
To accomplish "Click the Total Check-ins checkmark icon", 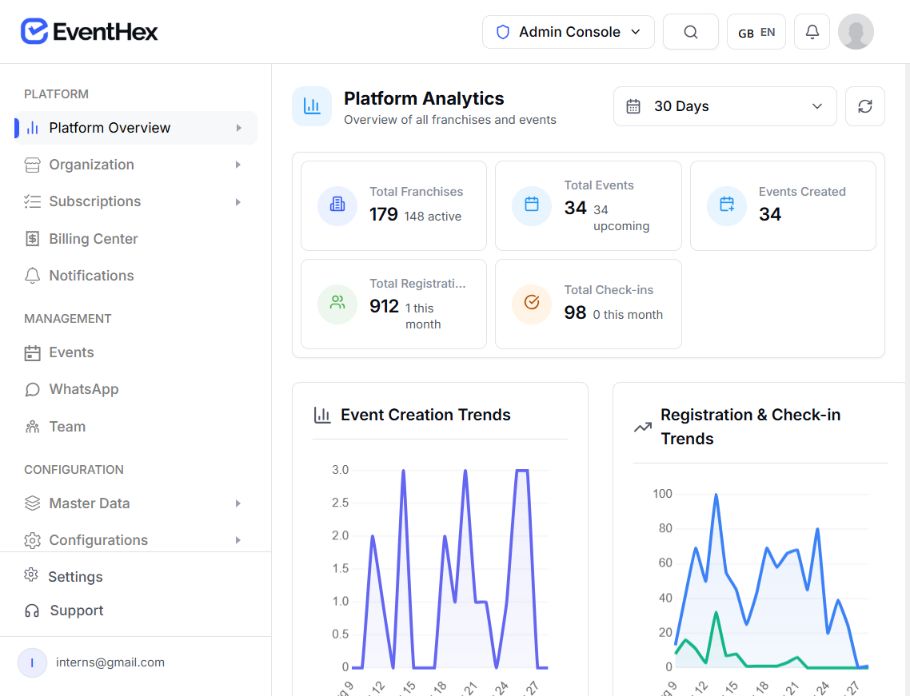I will pyautogui.click(x=532, y=302).
